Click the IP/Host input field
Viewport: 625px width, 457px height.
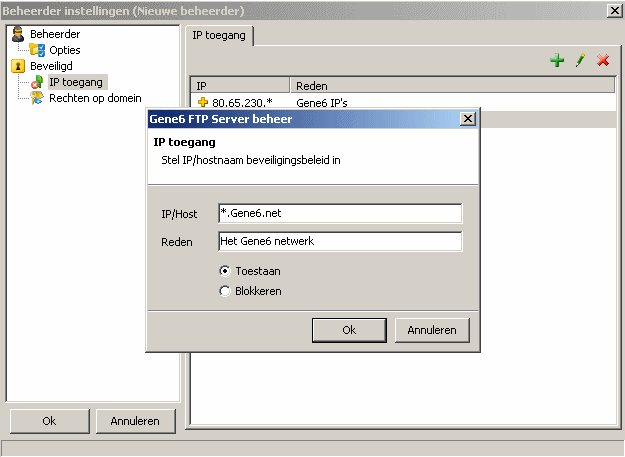click(340, 214)
